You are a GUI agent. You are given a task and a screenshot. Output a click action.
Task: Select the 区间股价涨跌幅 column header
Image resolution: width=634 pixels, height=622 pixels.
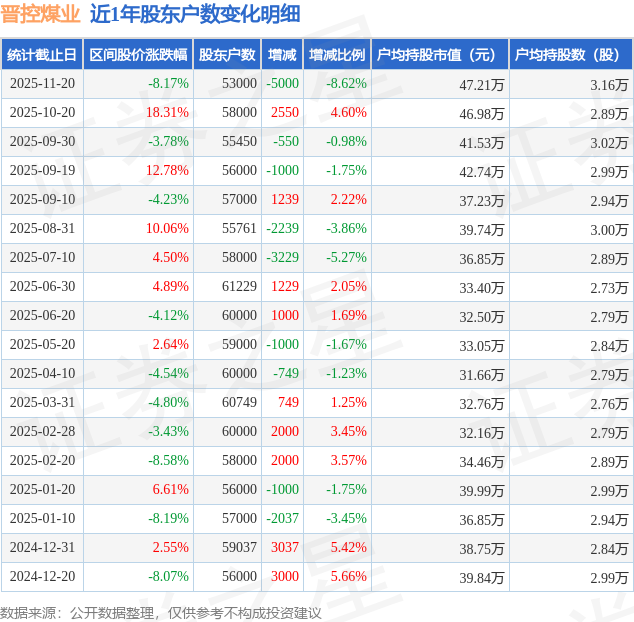pyautogui.click(x=136, y=55)
